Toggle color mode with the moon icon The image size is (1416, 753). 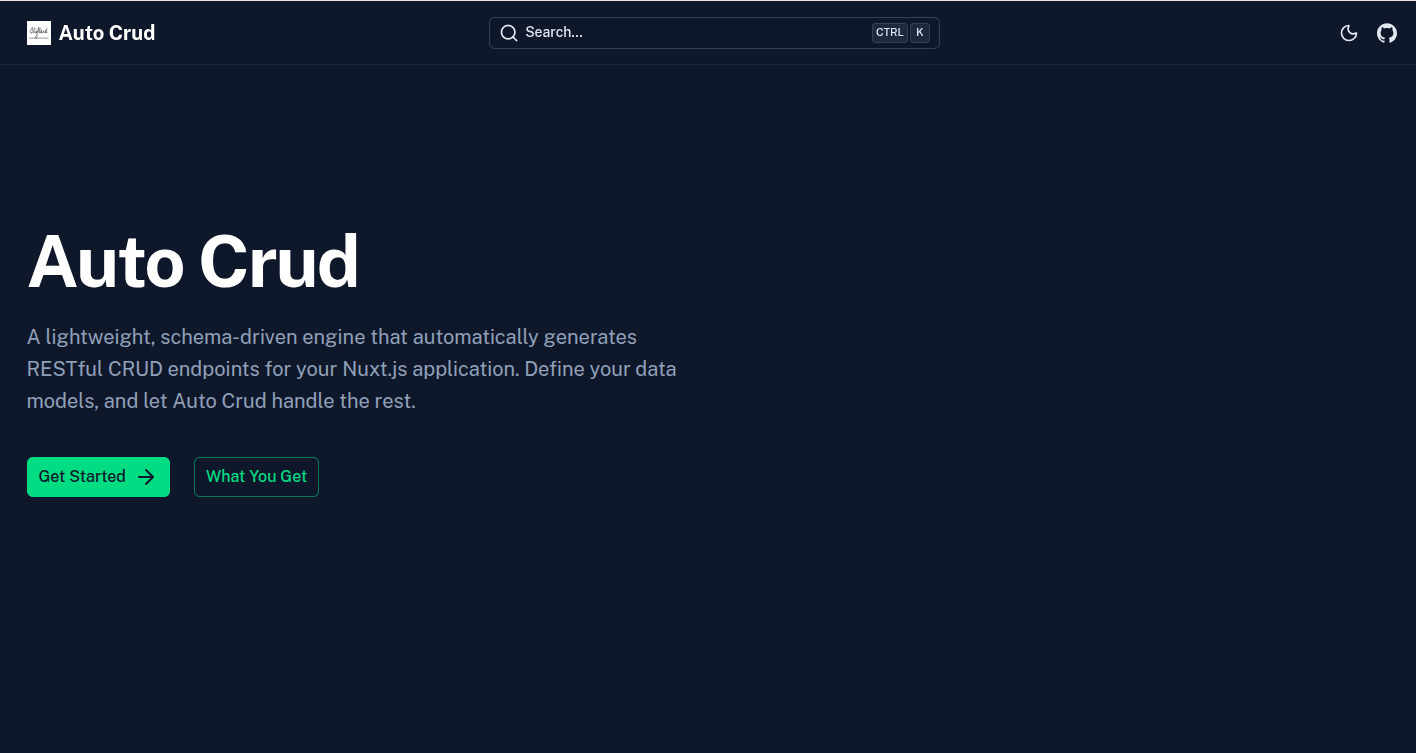coord(1349,33)
